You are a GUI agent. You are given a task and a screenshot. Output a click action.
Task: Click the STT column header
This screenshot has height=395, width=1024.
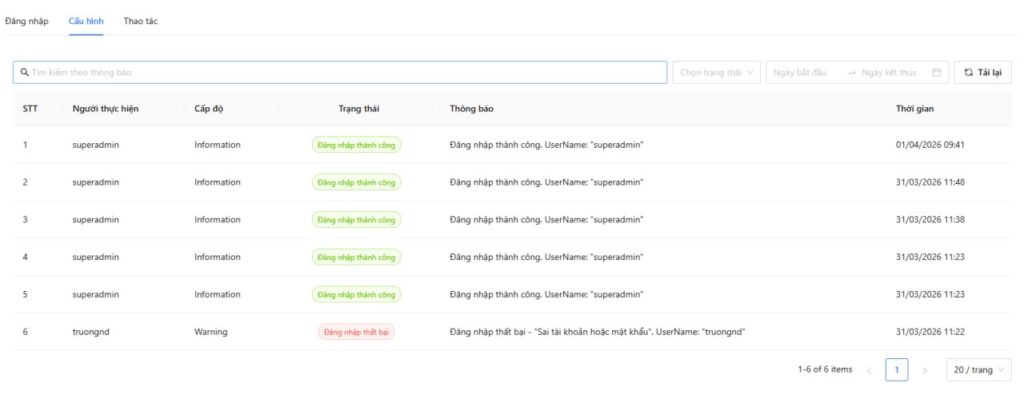(x=30, y=109)
